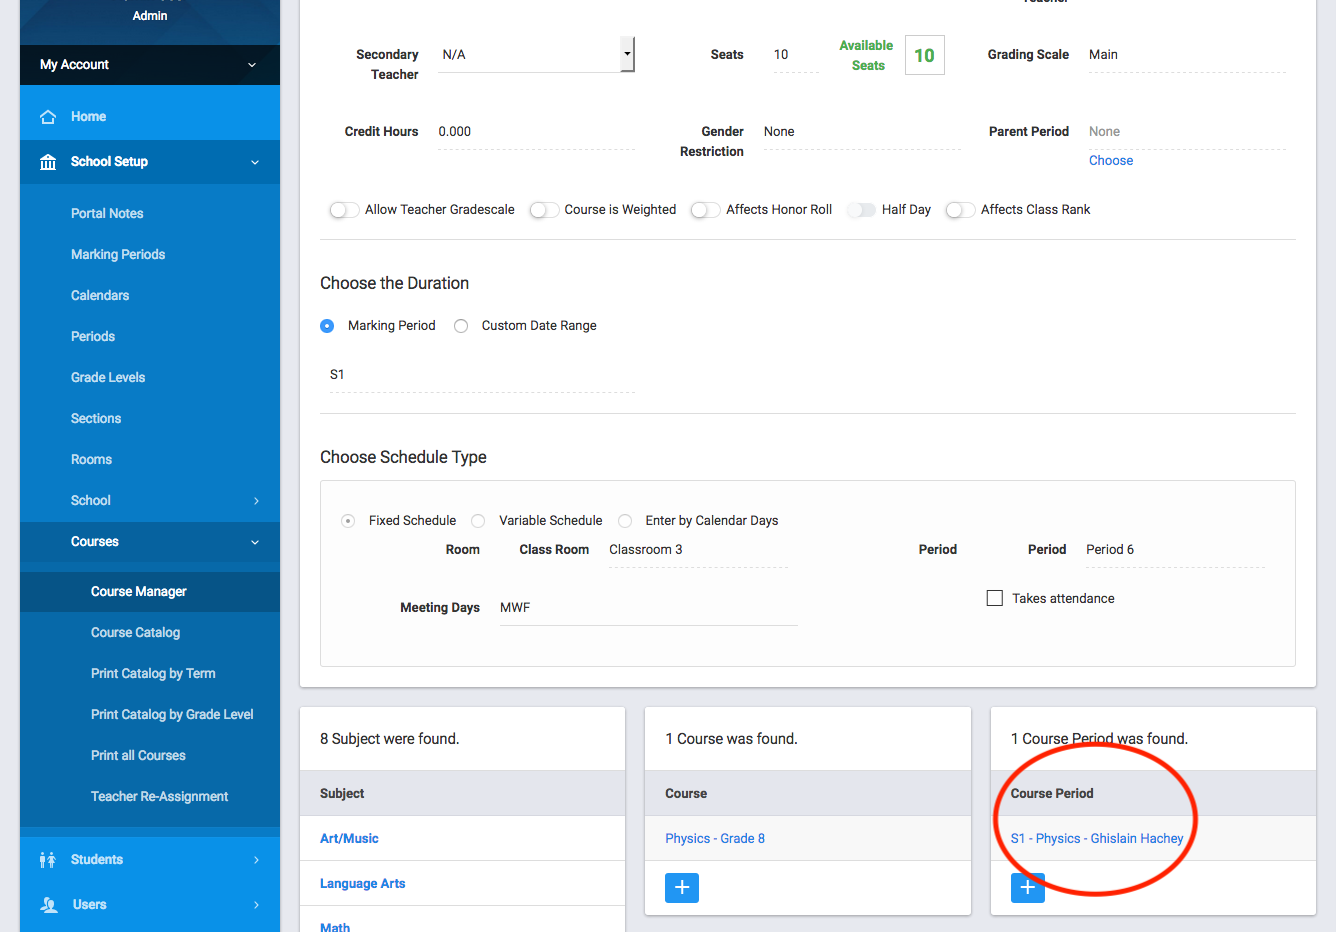Click the Students people icon
The image size is (1336, 932).
(48, 860)
